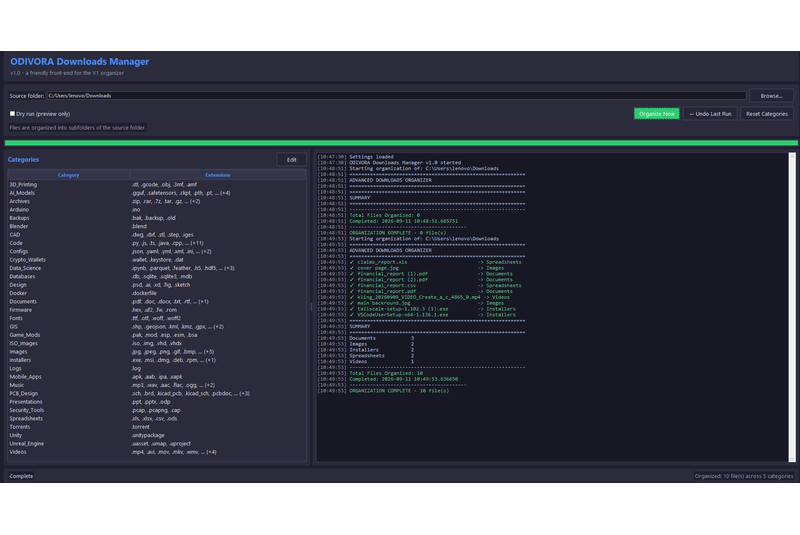Select the Mobile_Apps category row
The height and width of the screenshot is (535, 800).
[x=157, y=377]
